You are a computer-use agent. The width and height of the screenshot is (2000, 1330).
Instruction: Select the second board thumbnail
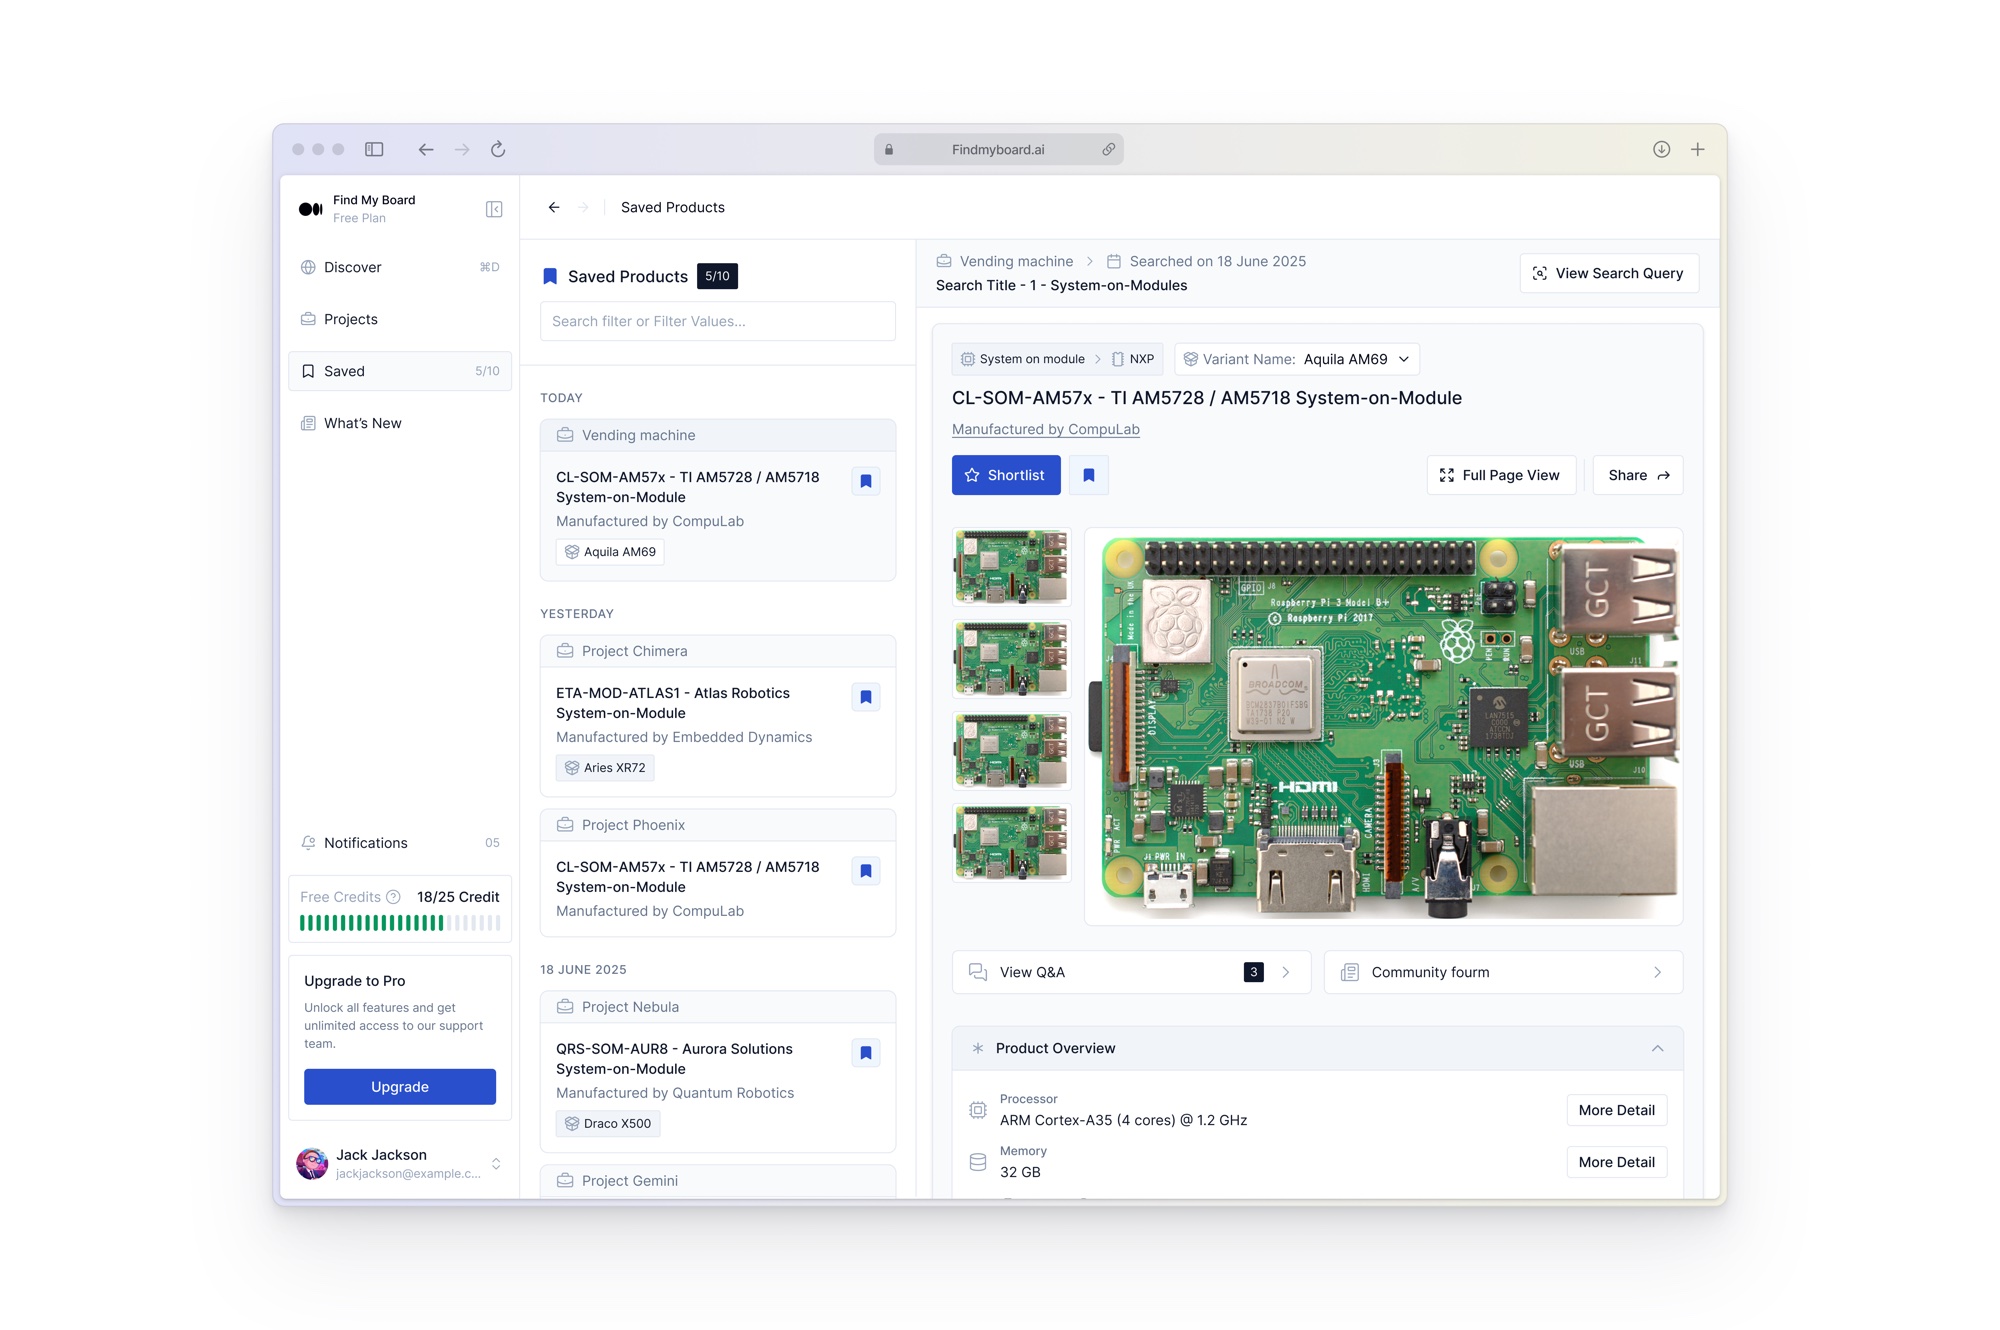pyautogui.click(x=1011, y=659)
